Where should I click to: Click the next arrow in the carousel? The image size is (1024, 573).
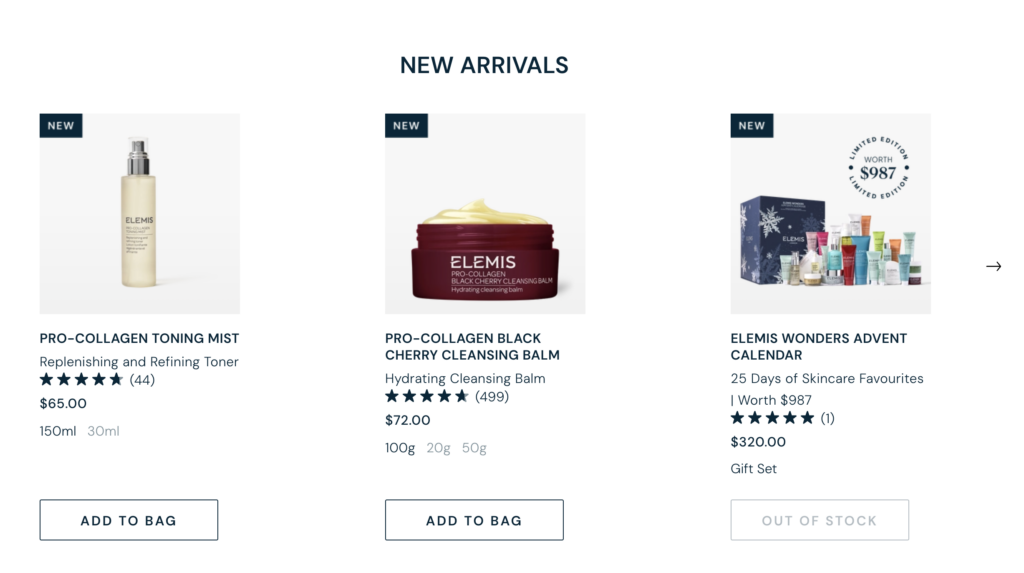(x=993, y=266)
